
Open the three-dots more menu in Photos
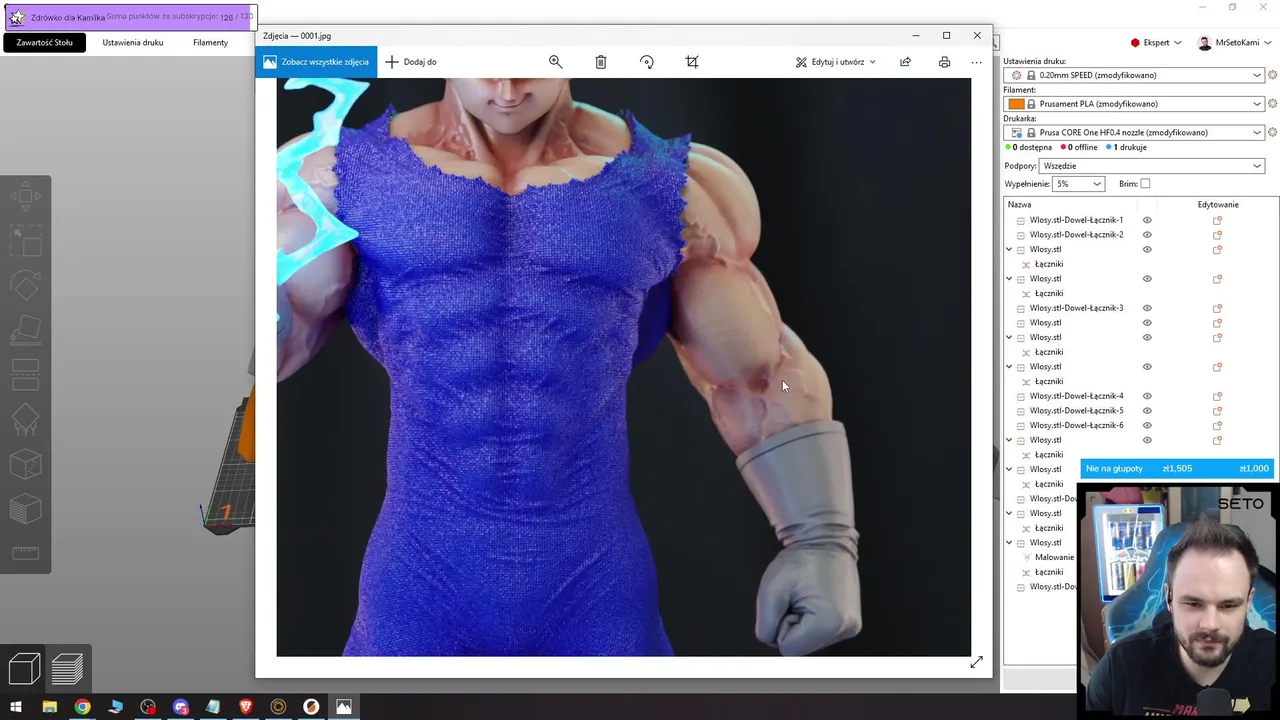tap(977, 62)
